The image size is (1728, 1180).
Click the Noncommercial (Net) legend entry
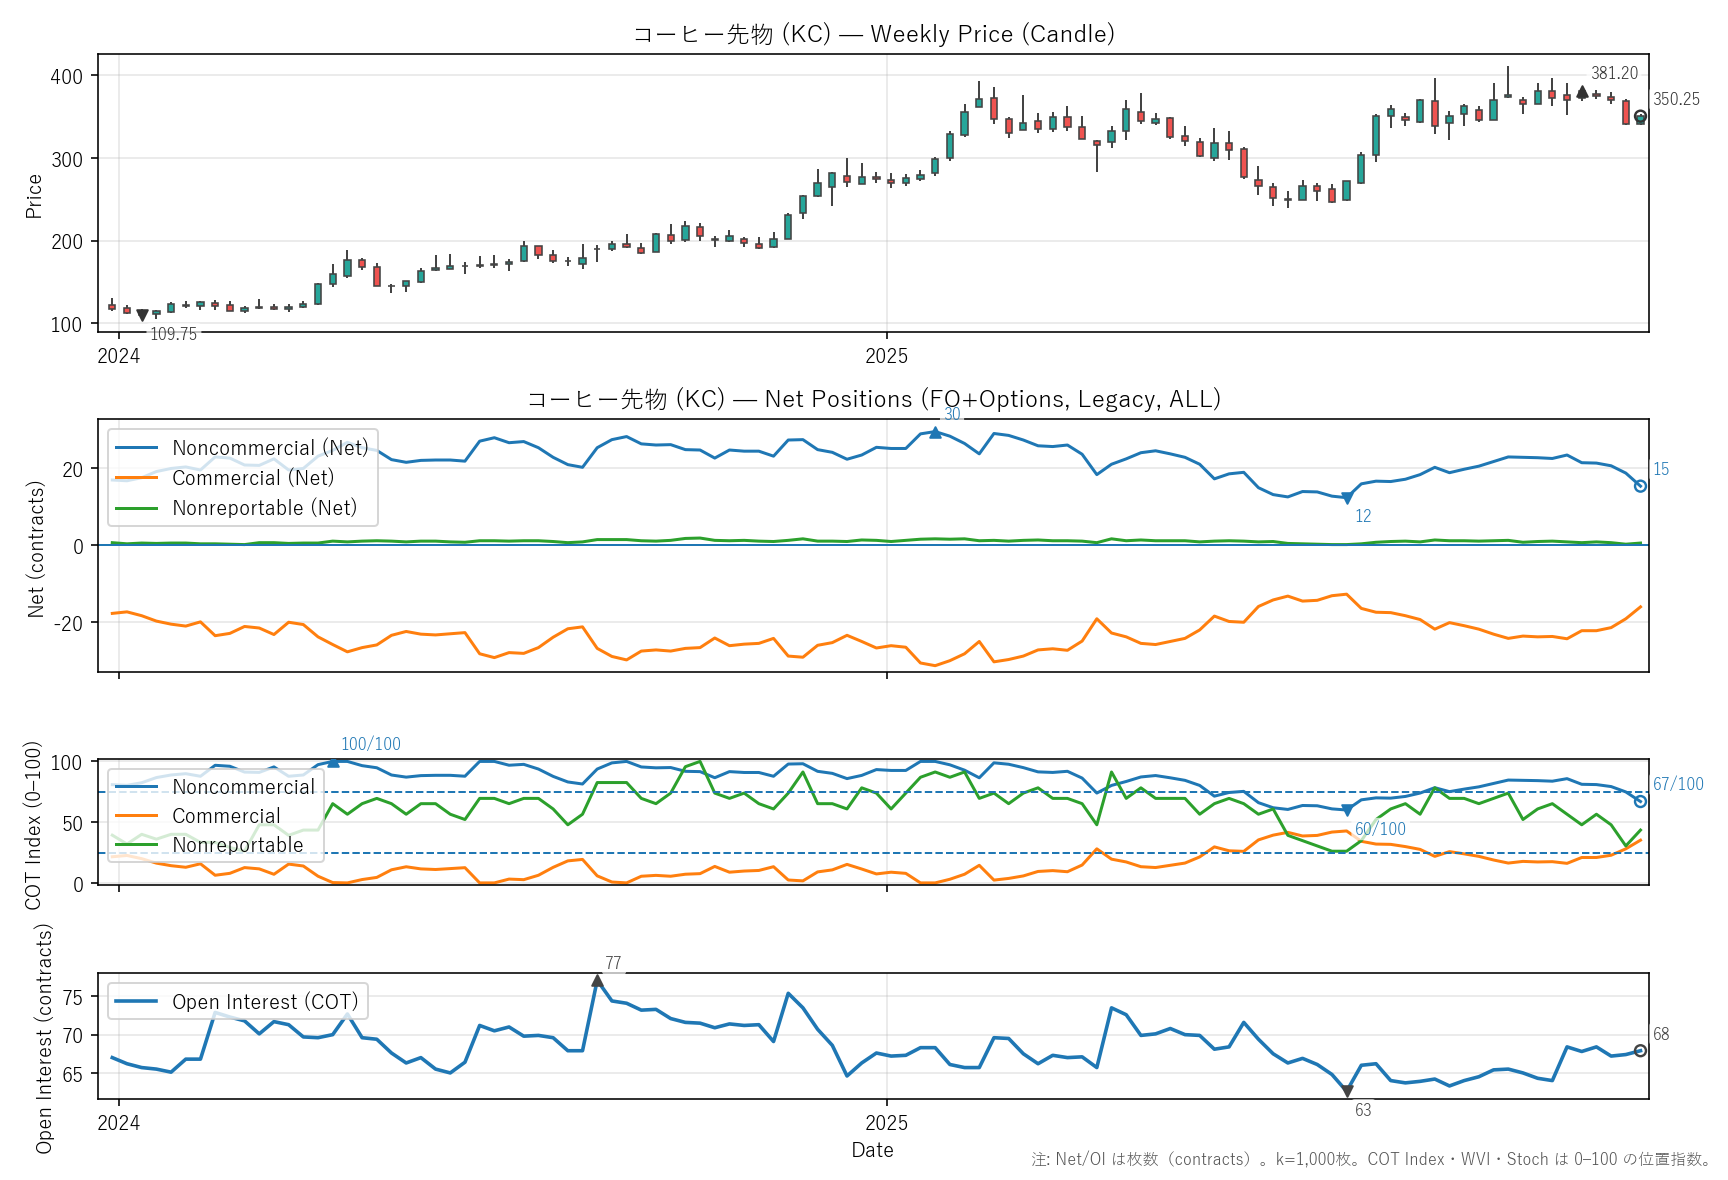coord(269,448)
